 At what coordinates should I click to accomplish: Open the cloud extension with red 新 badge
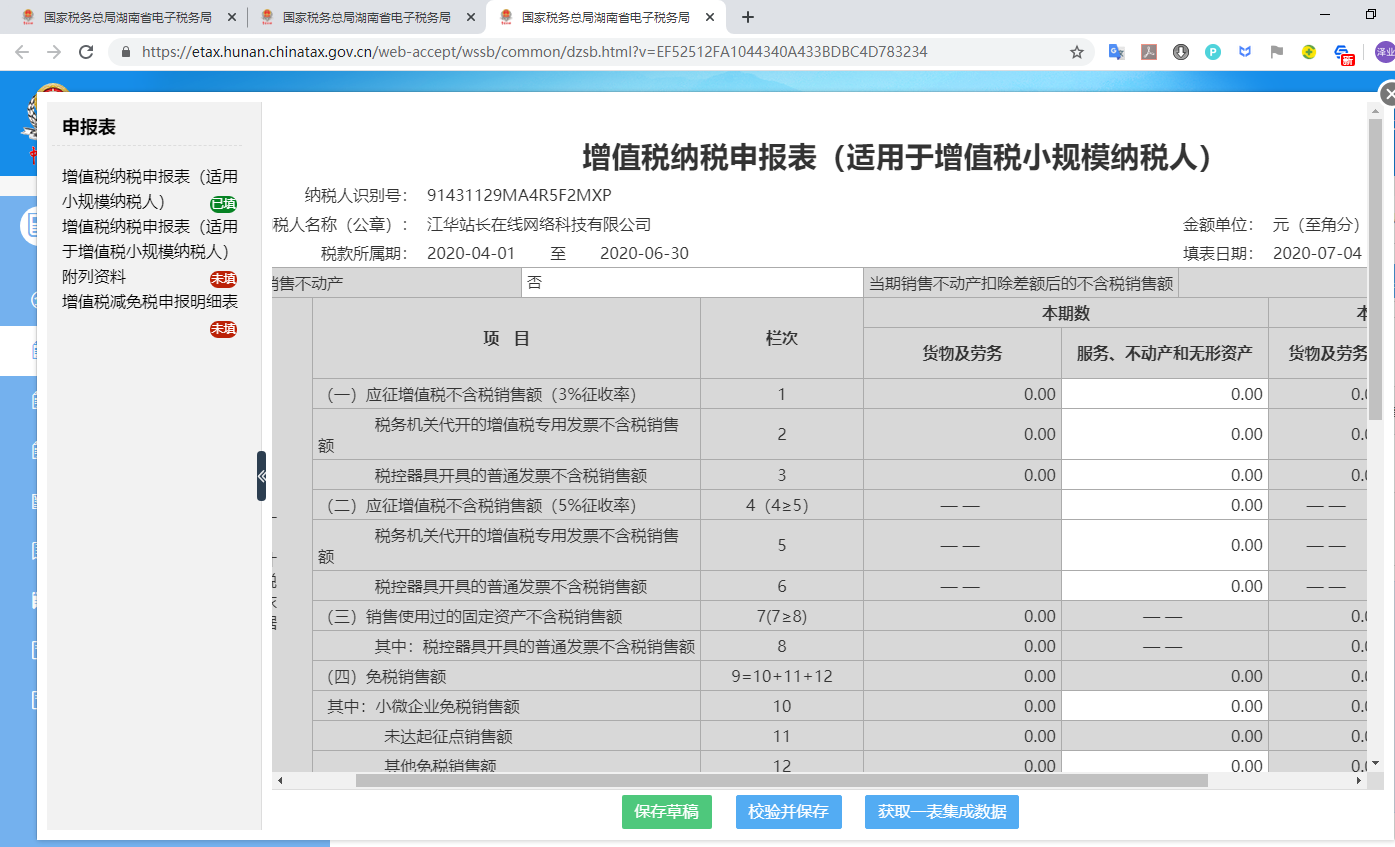pyautogui.click(x=1344, y=54)
